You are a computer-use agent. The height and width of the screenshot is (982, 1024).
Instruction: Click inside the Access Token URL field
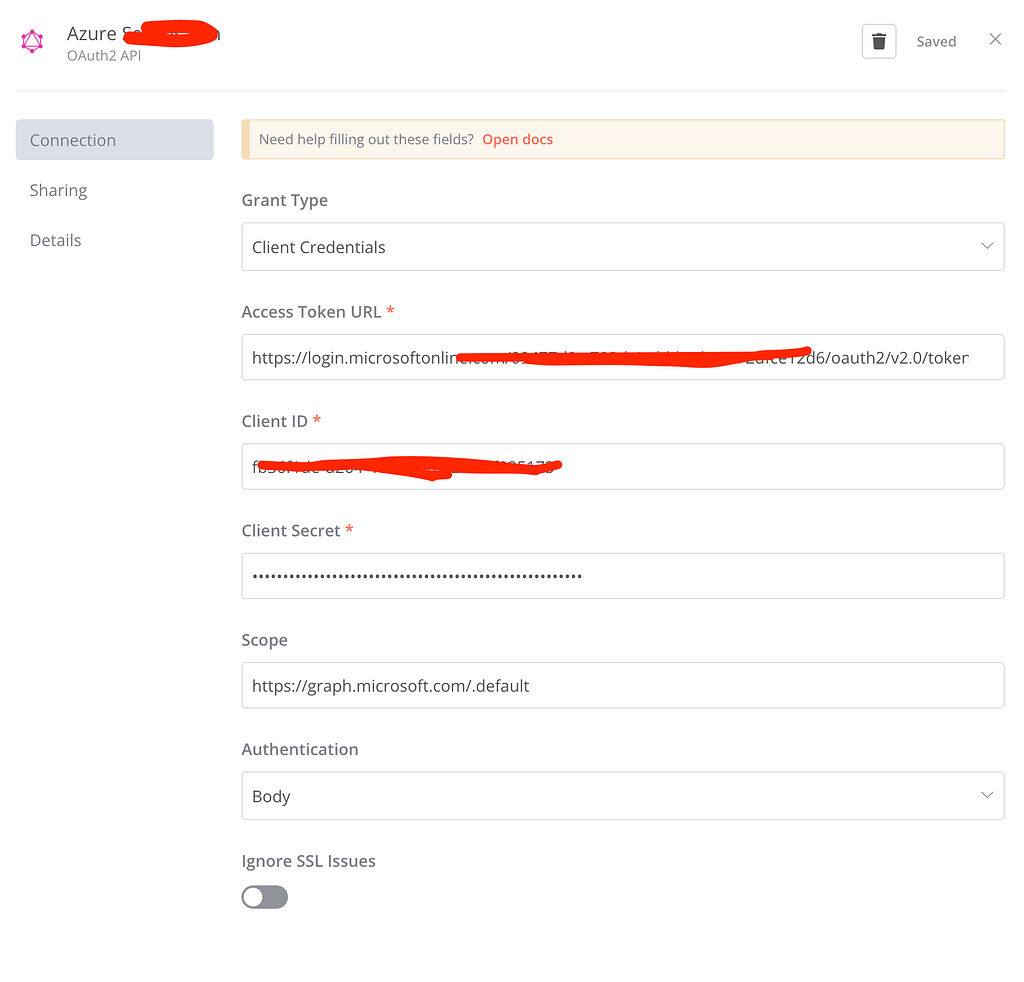[x=622, y=357]
